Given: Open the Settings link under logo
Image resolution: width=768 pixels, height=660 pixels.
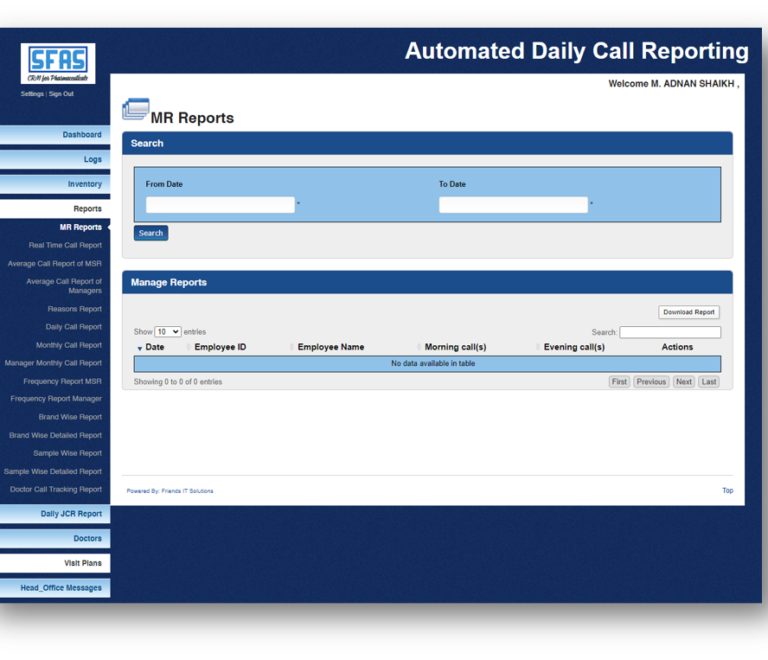Looking at the screenshot, I should (x=32, y=94).
